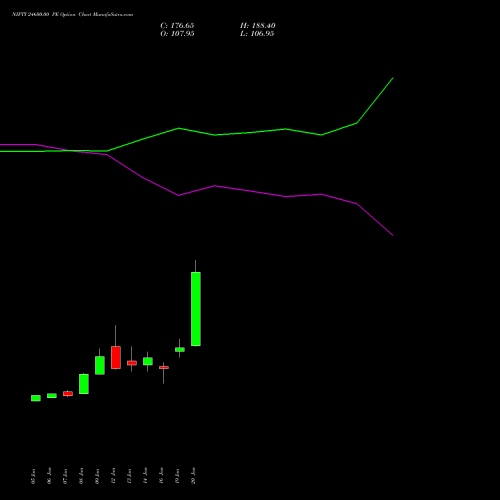
Task: Select the small green candle for 19 Jan
Action: 180,349
